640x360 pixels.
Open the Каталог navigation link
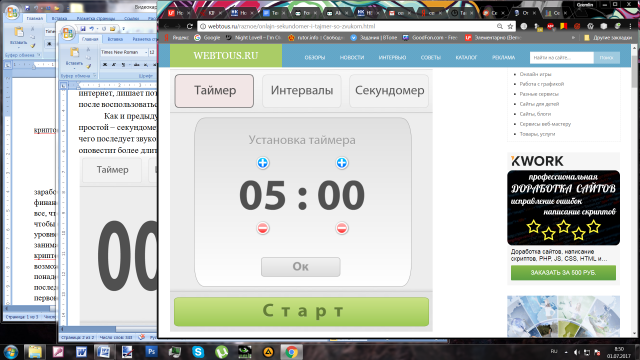(x=466, y=58)
